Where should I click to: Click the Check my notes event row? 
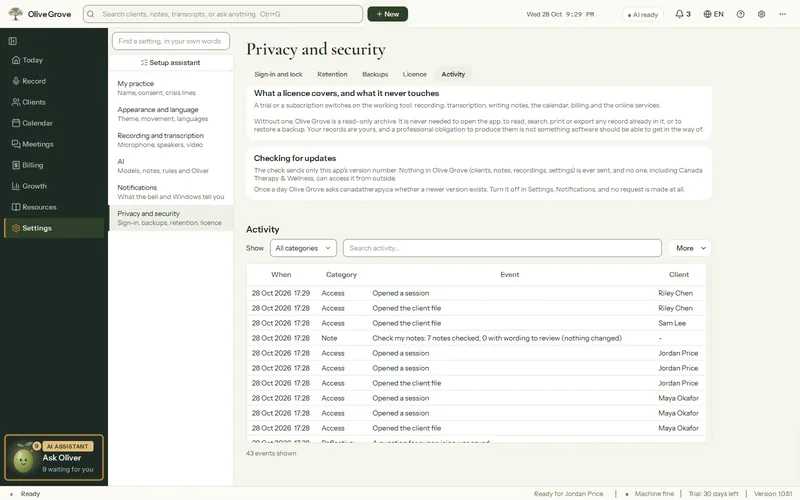[476, 338]
